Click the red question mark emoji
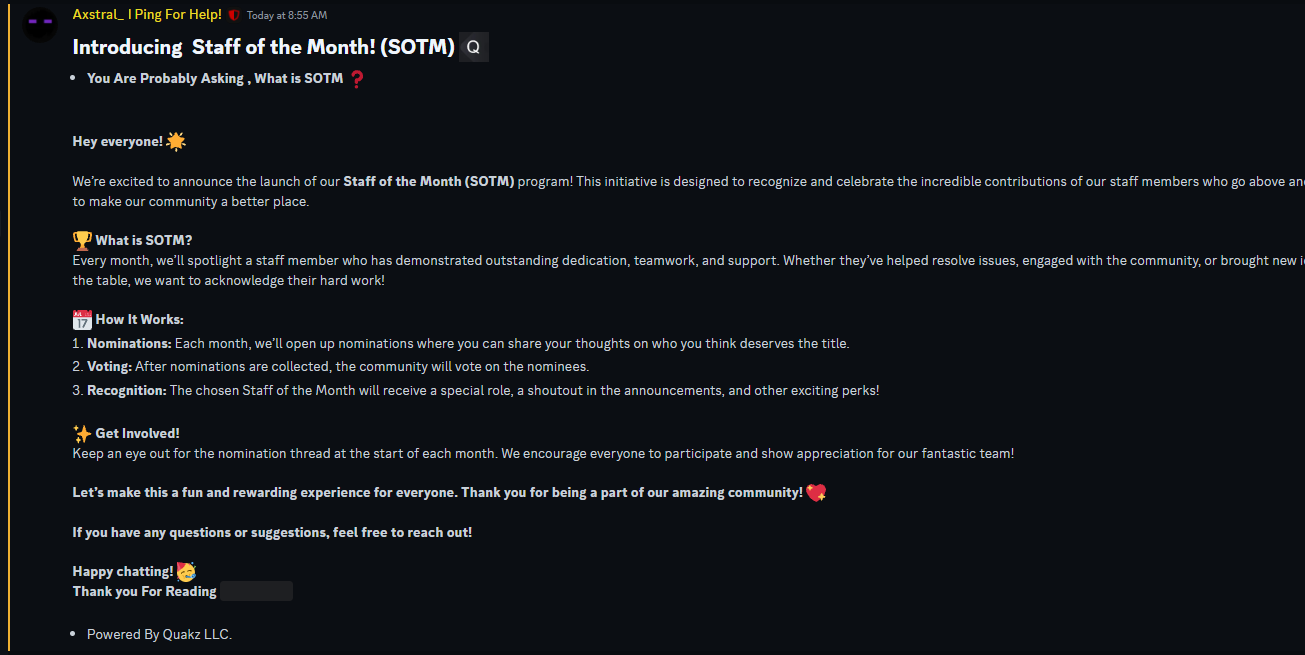This screenshot has height=655, width=1305. pyautogui.click(x=356, y=78)
